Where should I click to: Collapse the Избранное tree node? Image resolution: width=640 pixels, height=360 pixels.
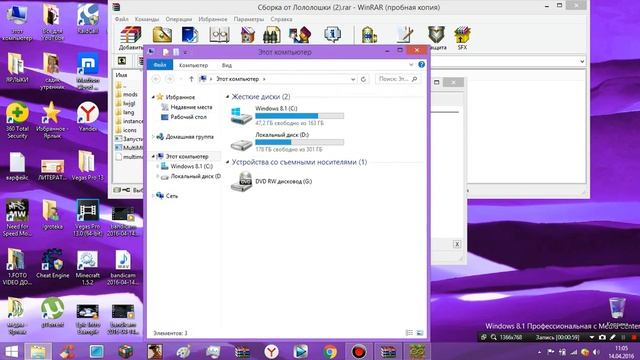(153, 97)
